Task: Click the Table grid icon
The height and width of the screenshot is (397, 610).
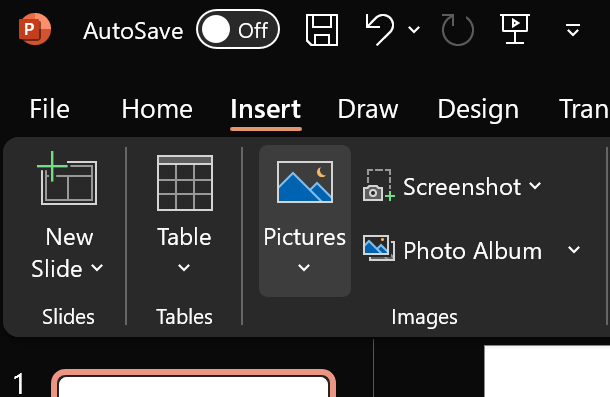Action: pyautogui.click(x=185, y=183)
